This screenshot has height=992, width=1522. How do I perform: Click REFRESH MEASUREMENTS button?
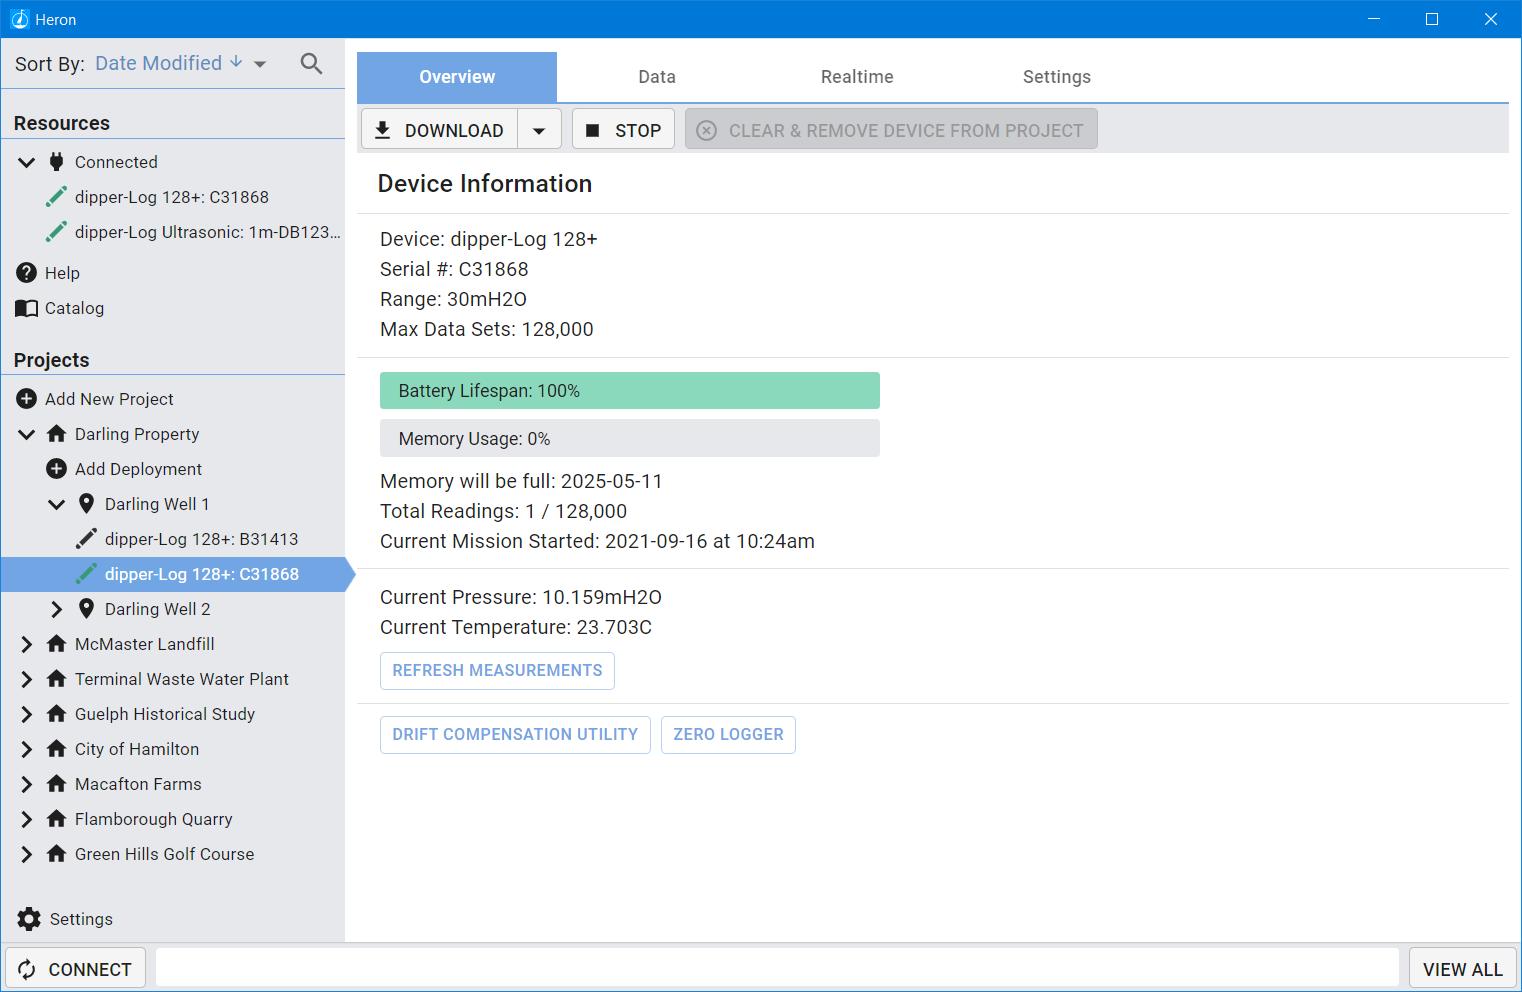click(497, 671)
